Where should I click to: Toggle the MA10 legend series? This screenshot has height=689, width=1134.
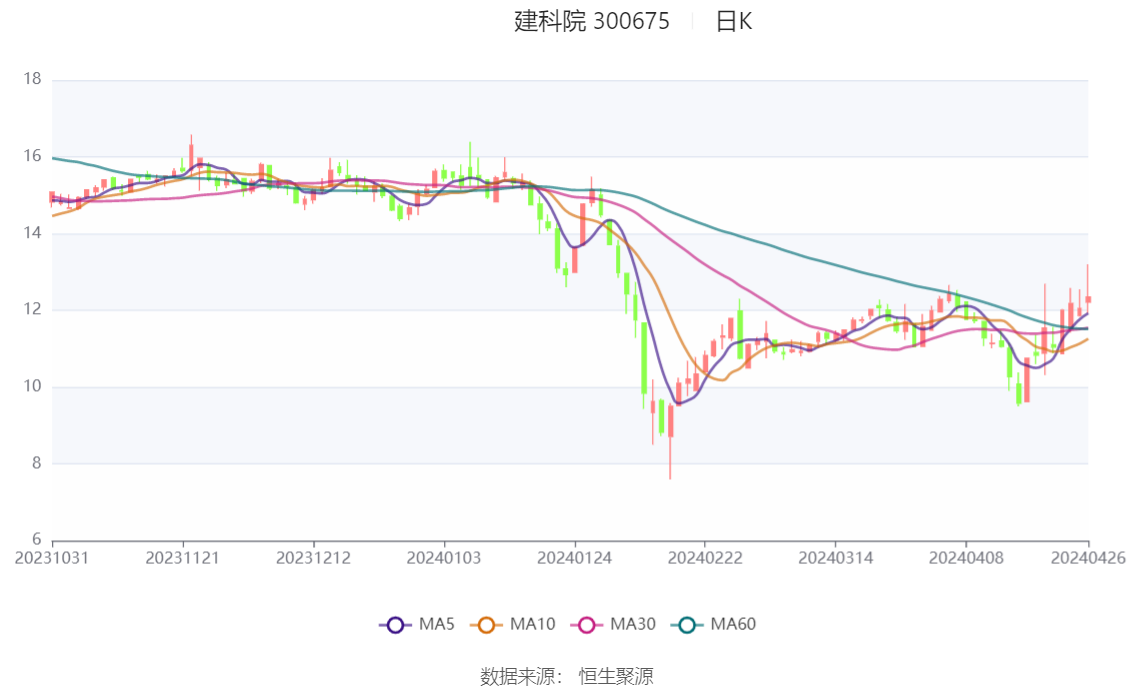(x=513, y=625)
